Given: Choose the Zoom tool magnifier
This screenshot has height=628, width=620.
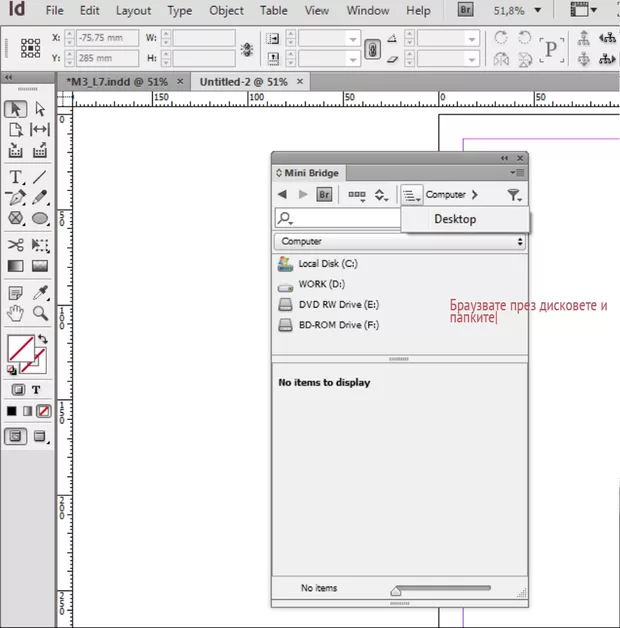Looking at the screenshot, I should point(41,314).
